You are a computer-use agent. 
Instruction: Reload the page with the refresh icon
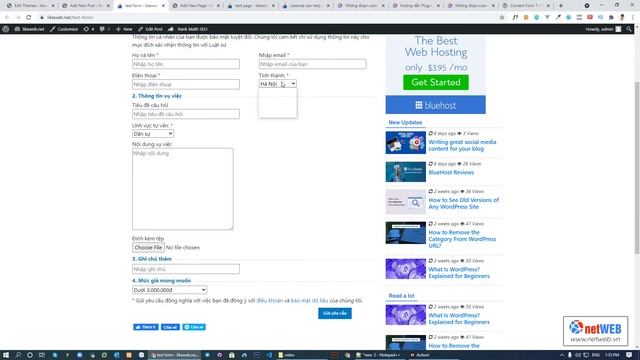point(29,18)
